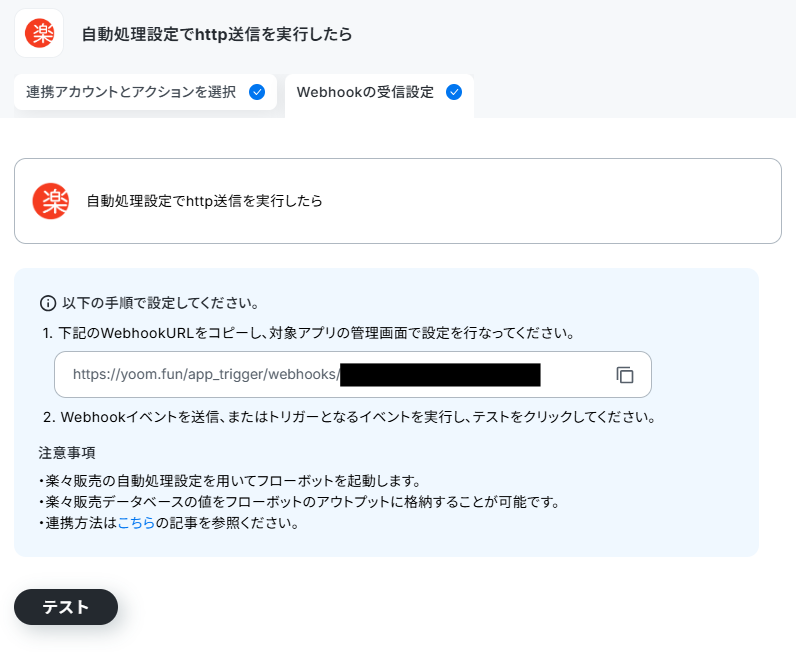Click the blacked-out part of the Webhook URL
This screenshot has width=796, height=652.
pyautogui.click(x=440, y=375)
